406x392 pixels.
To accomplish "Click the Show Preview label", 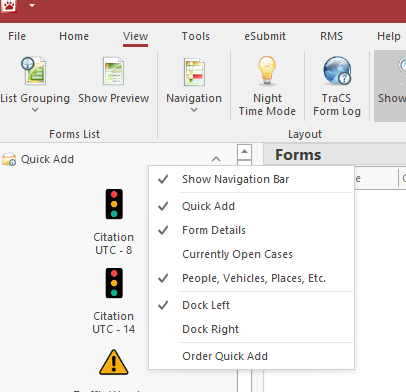I will (x=114, y=98).
